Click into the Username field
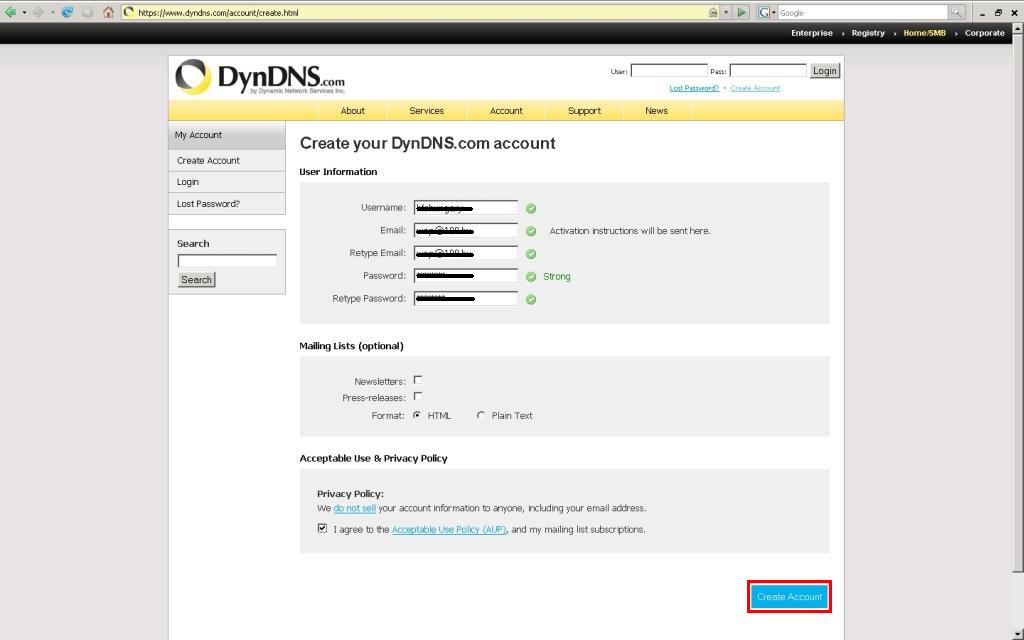The height and width of the screenshot is (640, 1024). point(466,208)
